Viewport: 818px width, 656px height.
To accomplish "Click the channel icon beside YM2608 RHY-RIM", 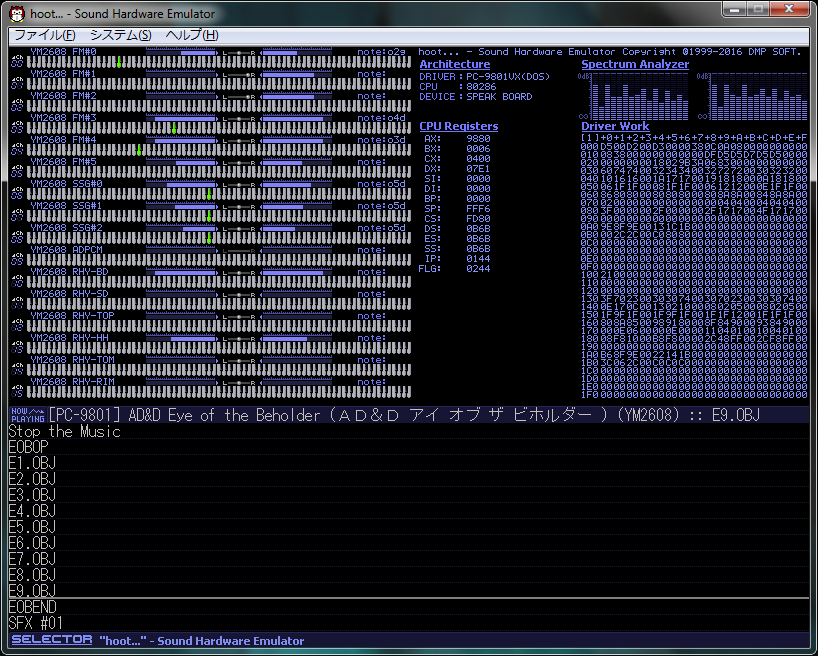I will [x=17, y=391].
